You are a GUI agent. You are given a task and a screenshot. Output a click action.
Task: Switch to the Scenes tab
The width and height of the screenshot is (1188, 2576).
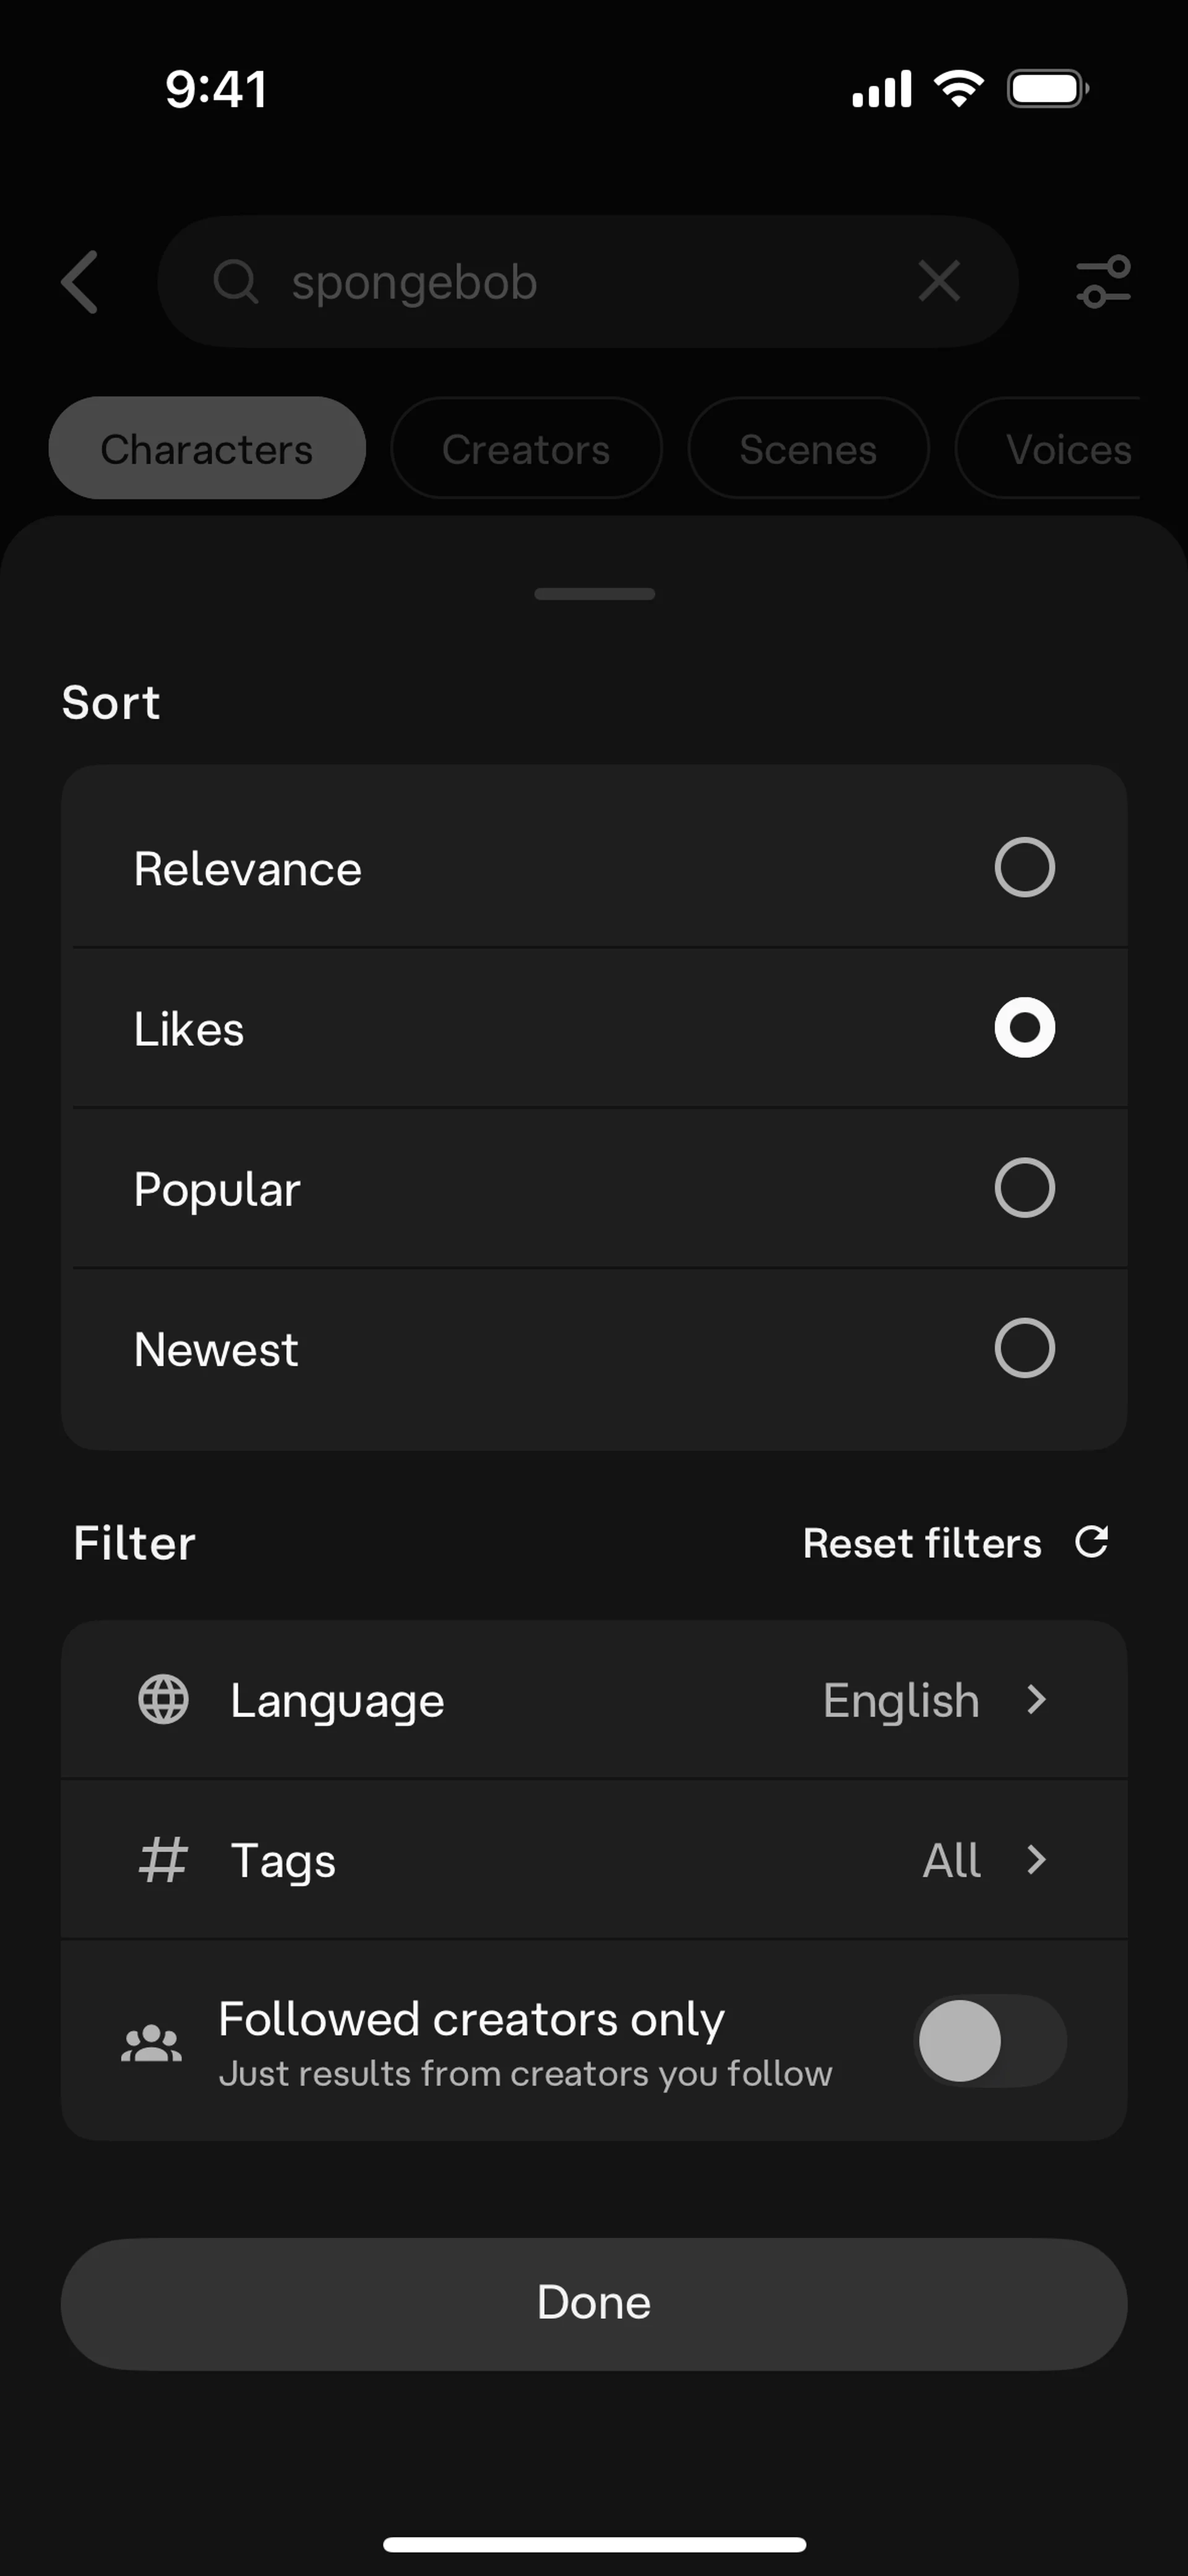click(808, 449)
